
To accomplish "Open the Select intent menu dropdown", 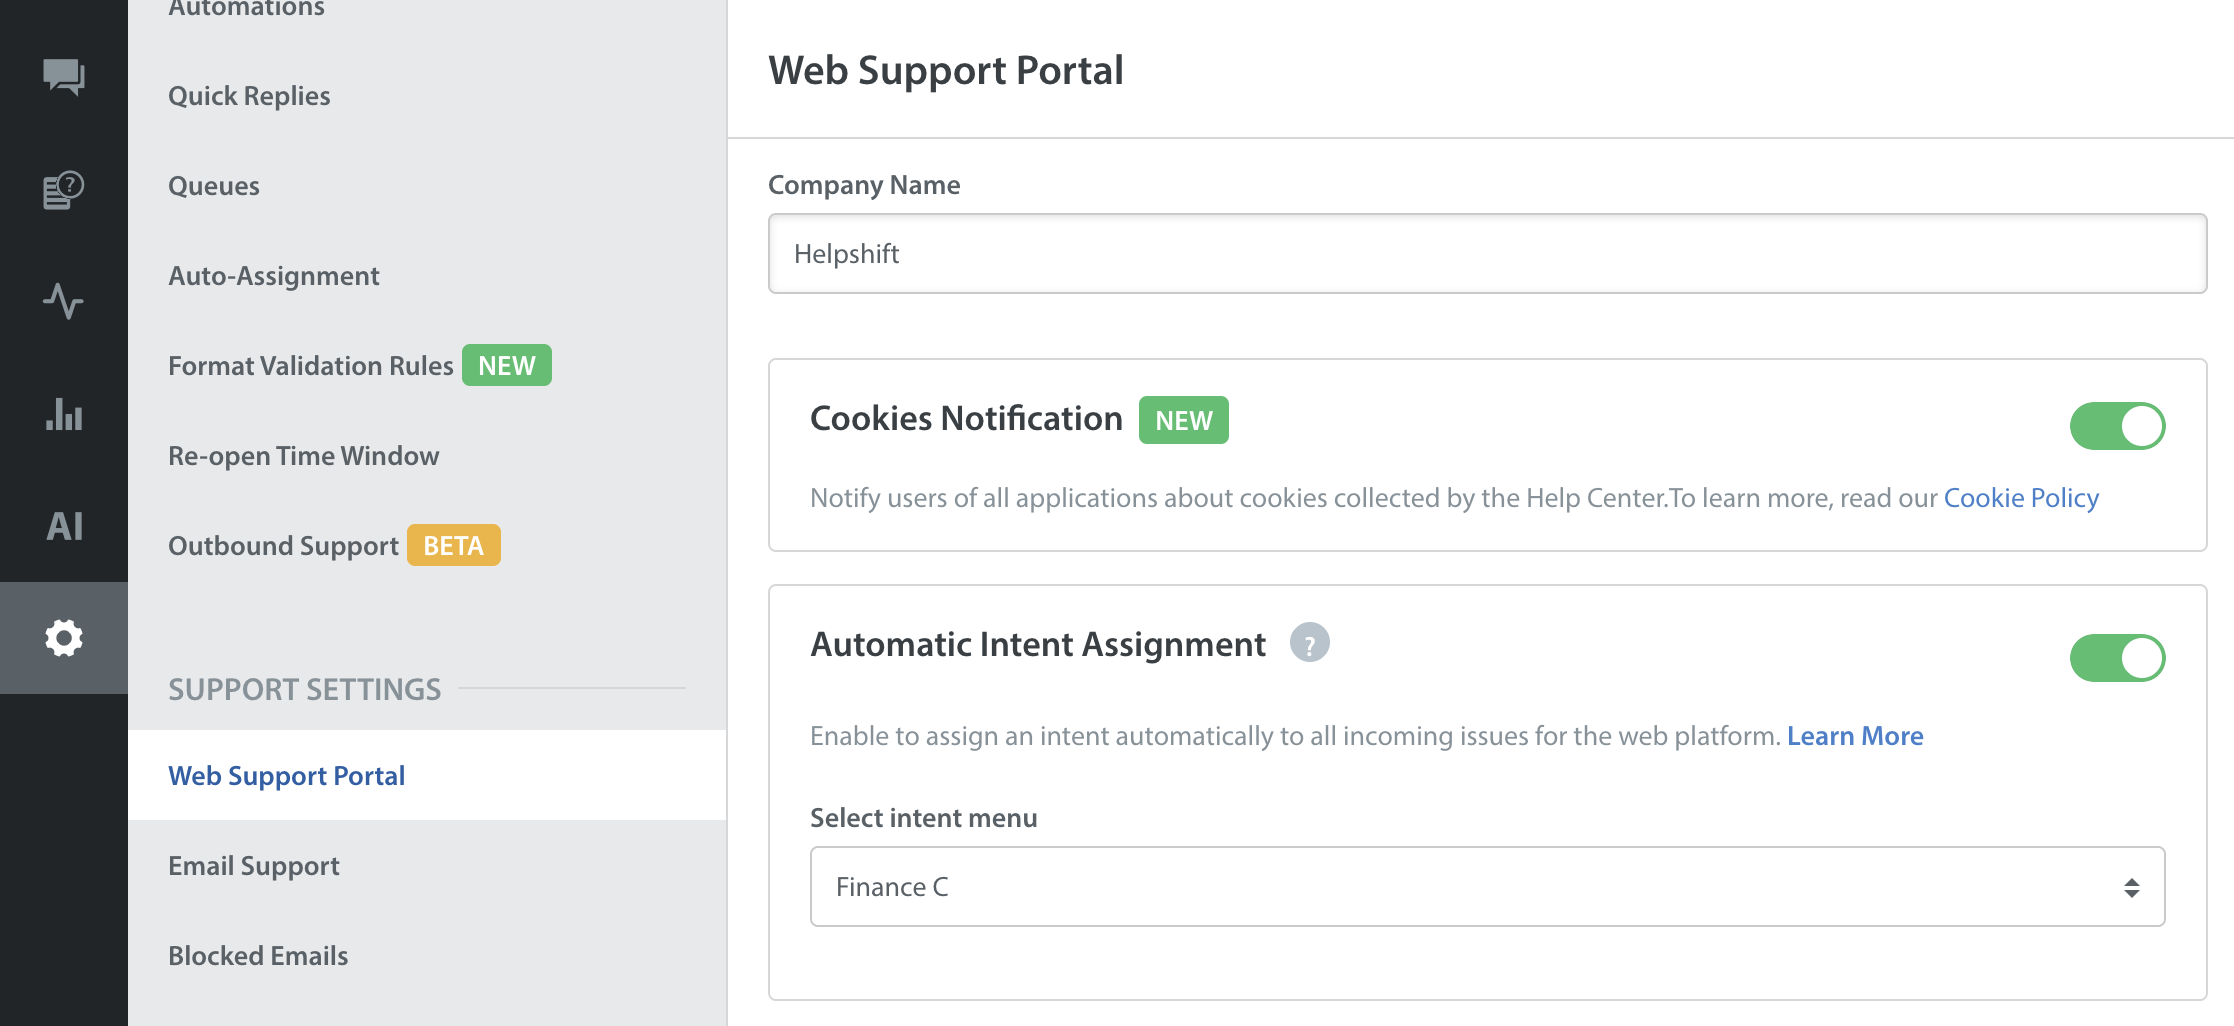I will [x=1487, y=887].
